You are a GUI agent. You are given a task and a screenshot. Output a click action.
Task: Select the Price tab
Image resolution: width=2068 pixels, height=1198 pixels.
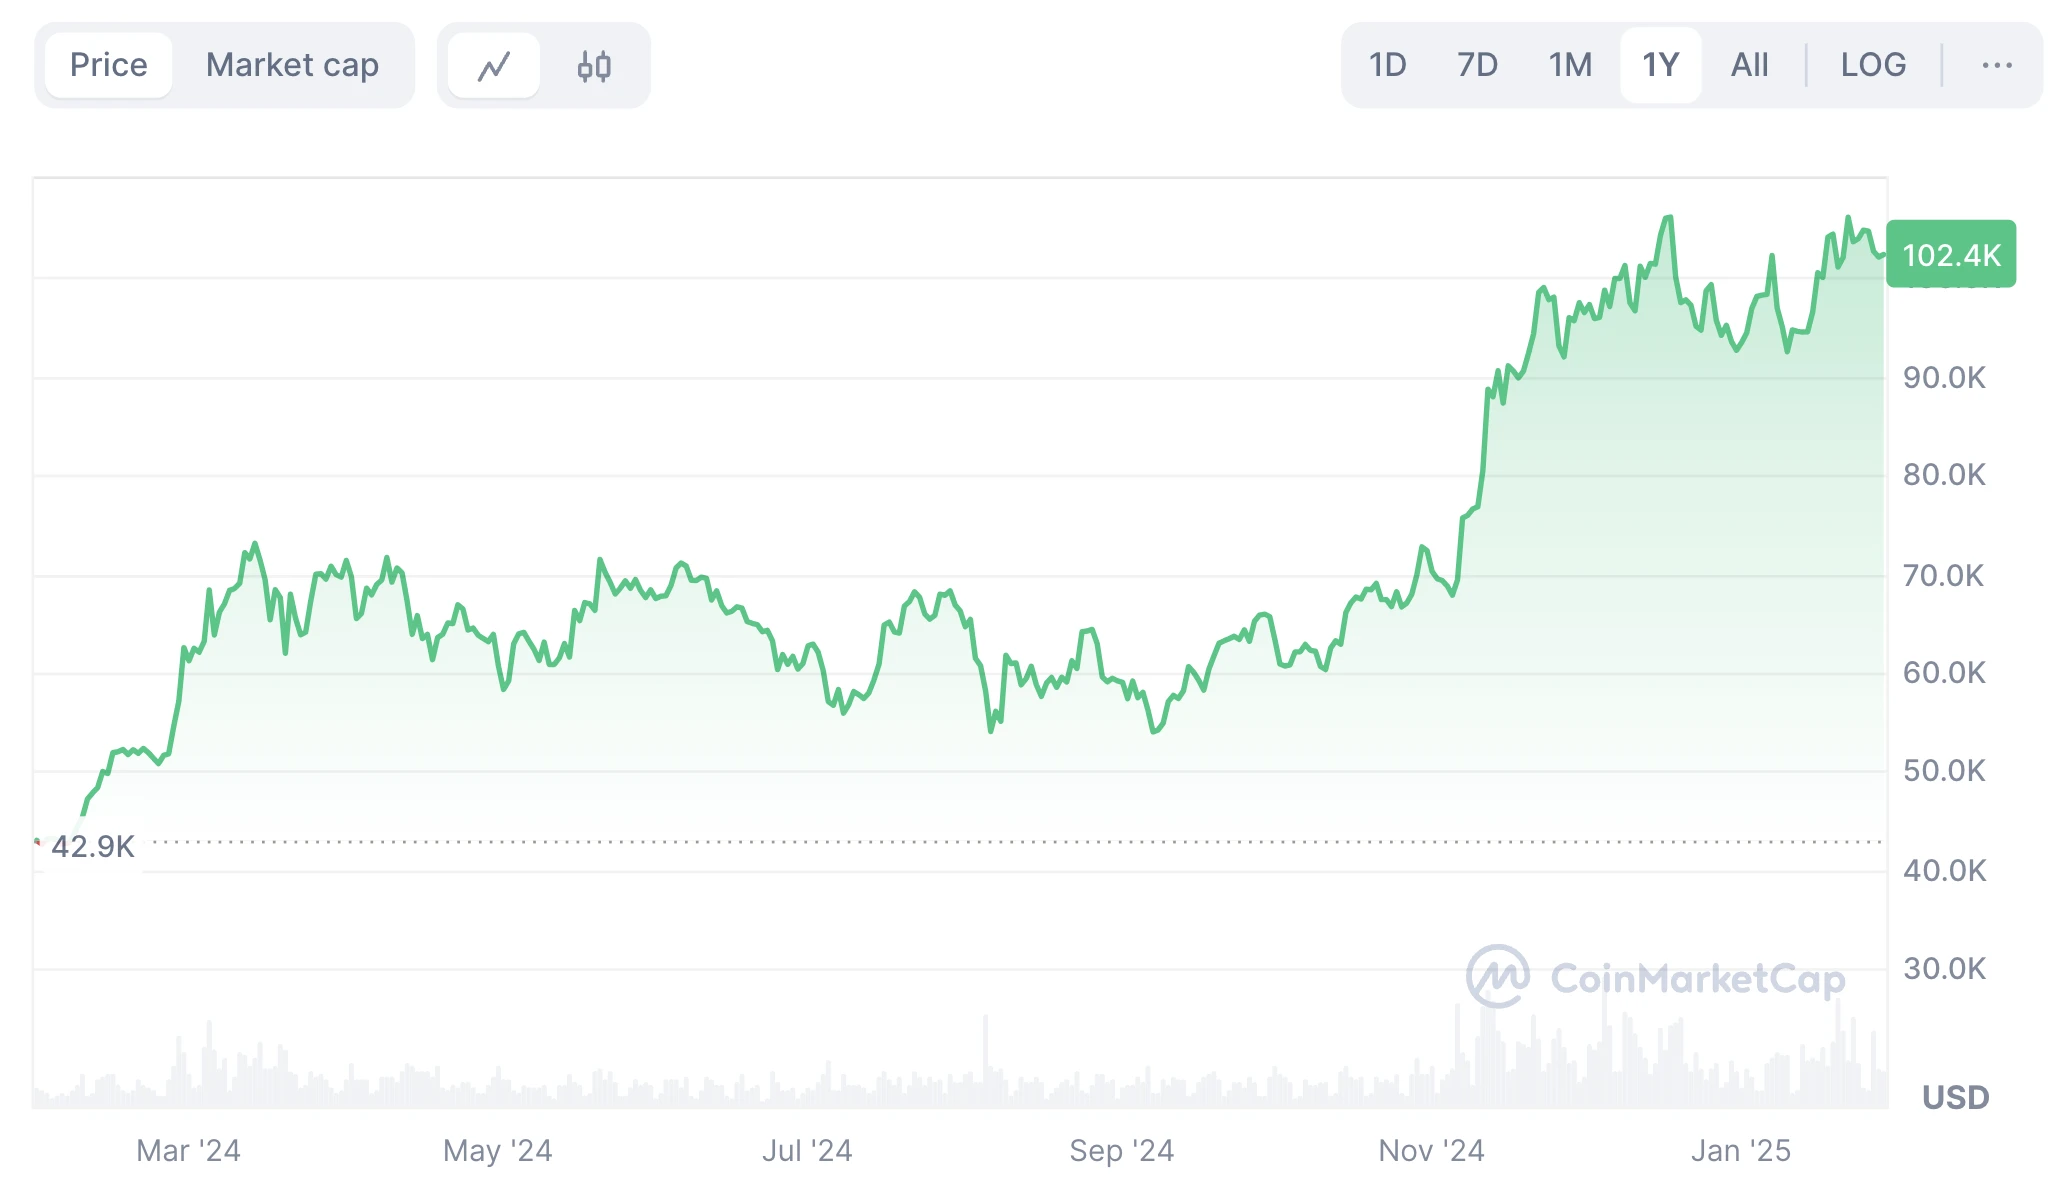[108, 65]
